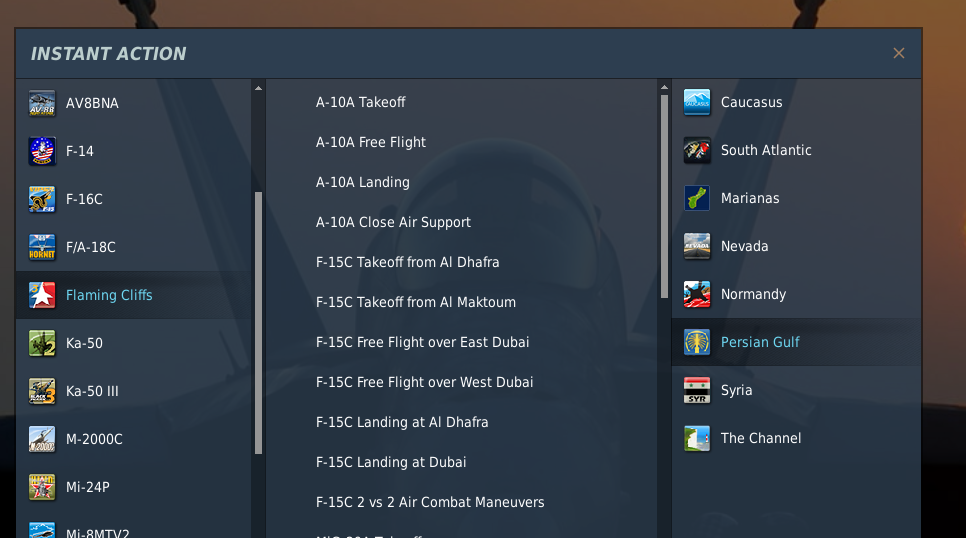Click the F-14 Tomcat module icon
Viewport: 966px width, 538px height.
[42, 151]
